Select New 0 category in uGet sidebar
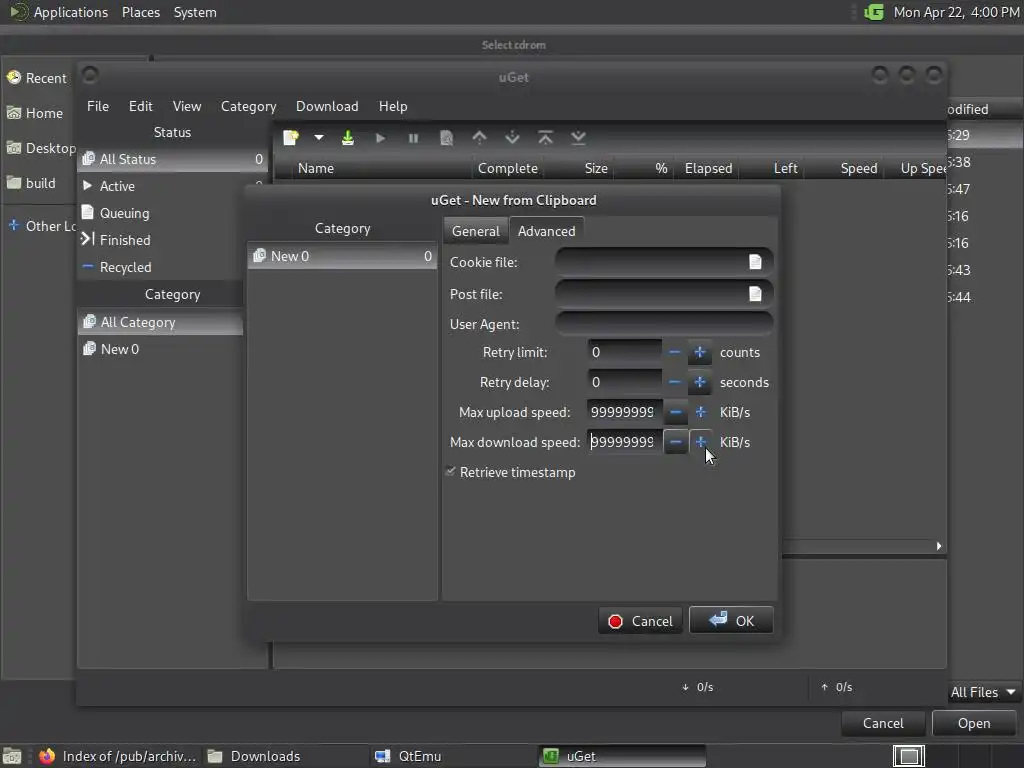The width and height of the screenshot is (1024, 768). [x=161, y=349]
